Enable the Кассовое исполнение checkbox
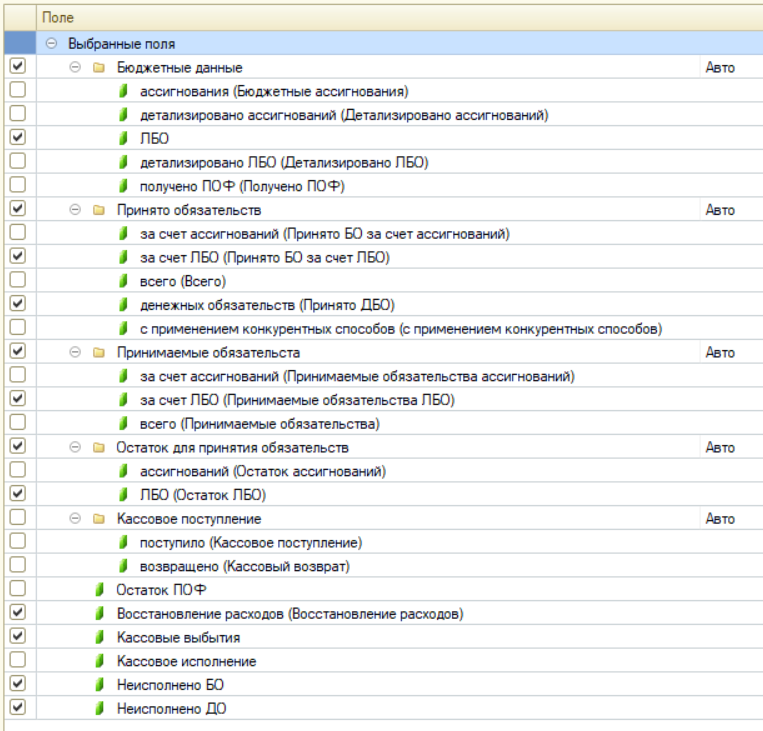Viewport: 763px width, 731px height. pyautogui.click(x=17, y=661)
